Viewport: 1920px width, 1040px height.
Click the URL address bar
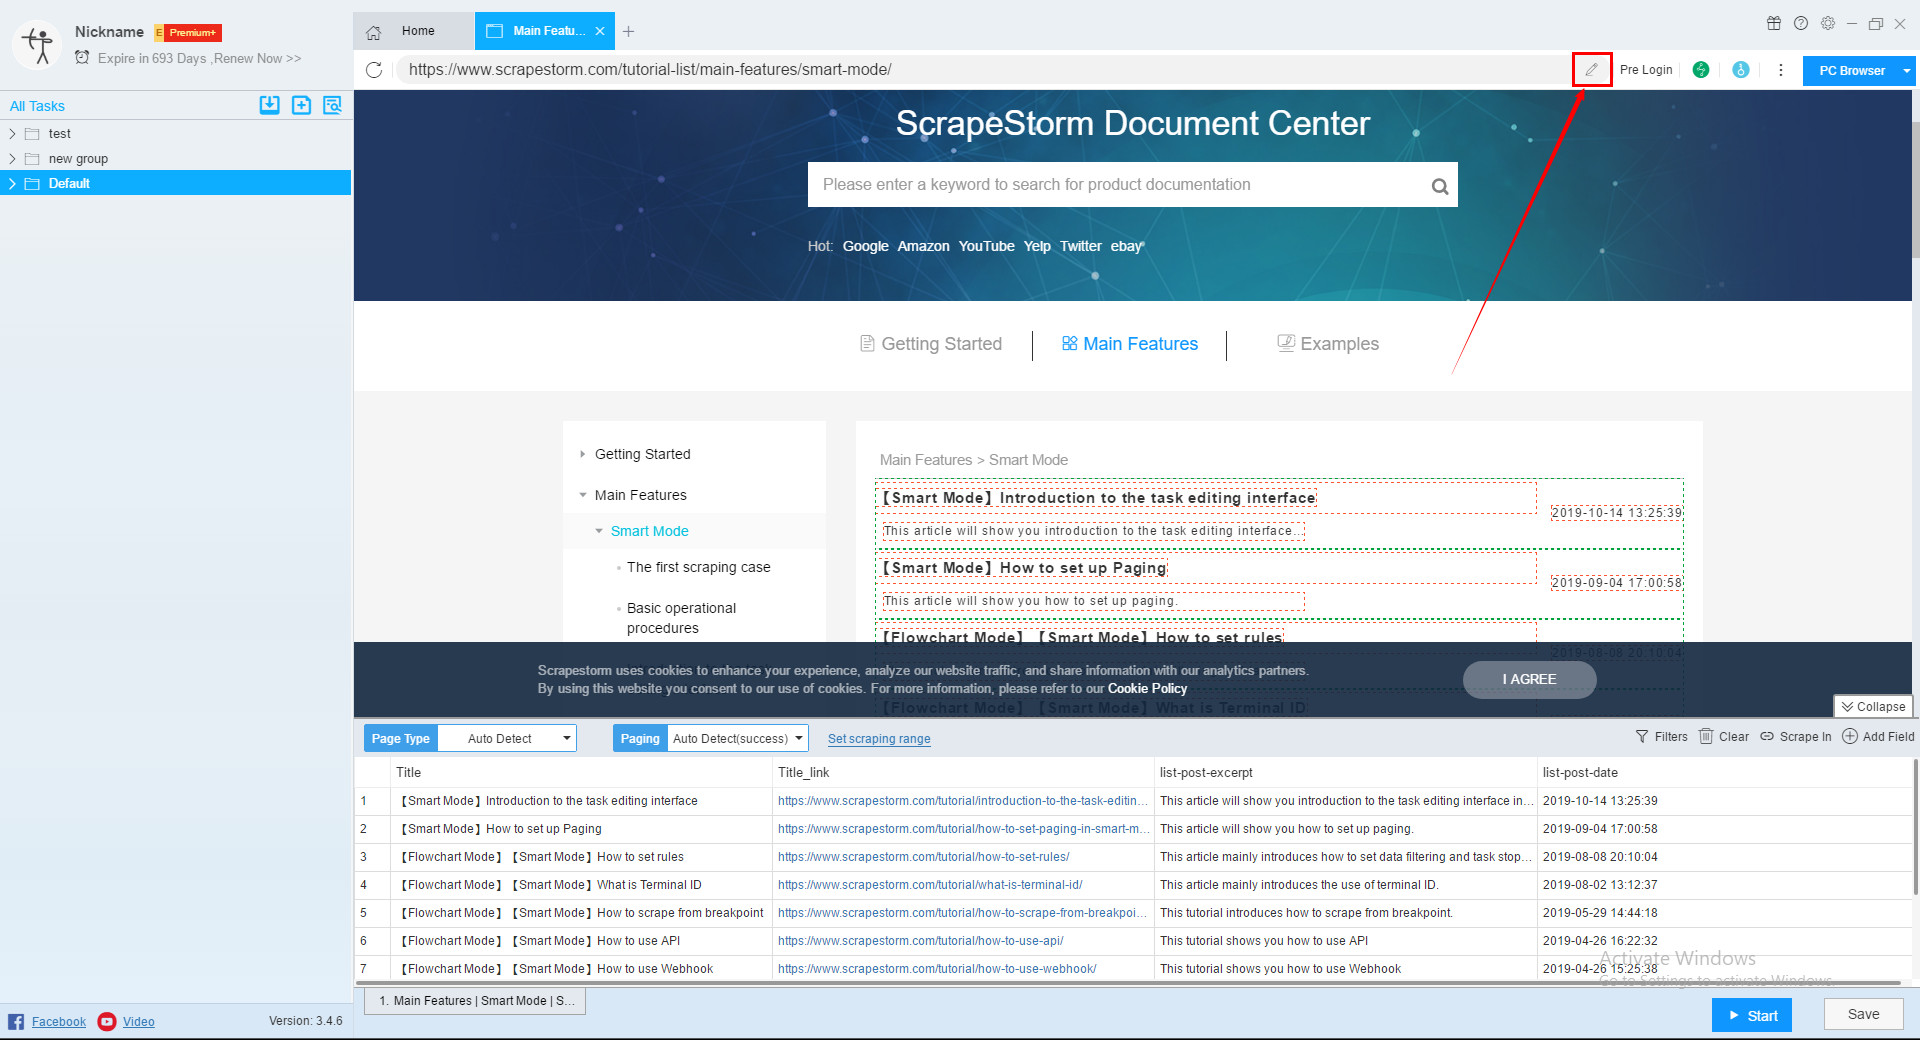click(985, 70)
